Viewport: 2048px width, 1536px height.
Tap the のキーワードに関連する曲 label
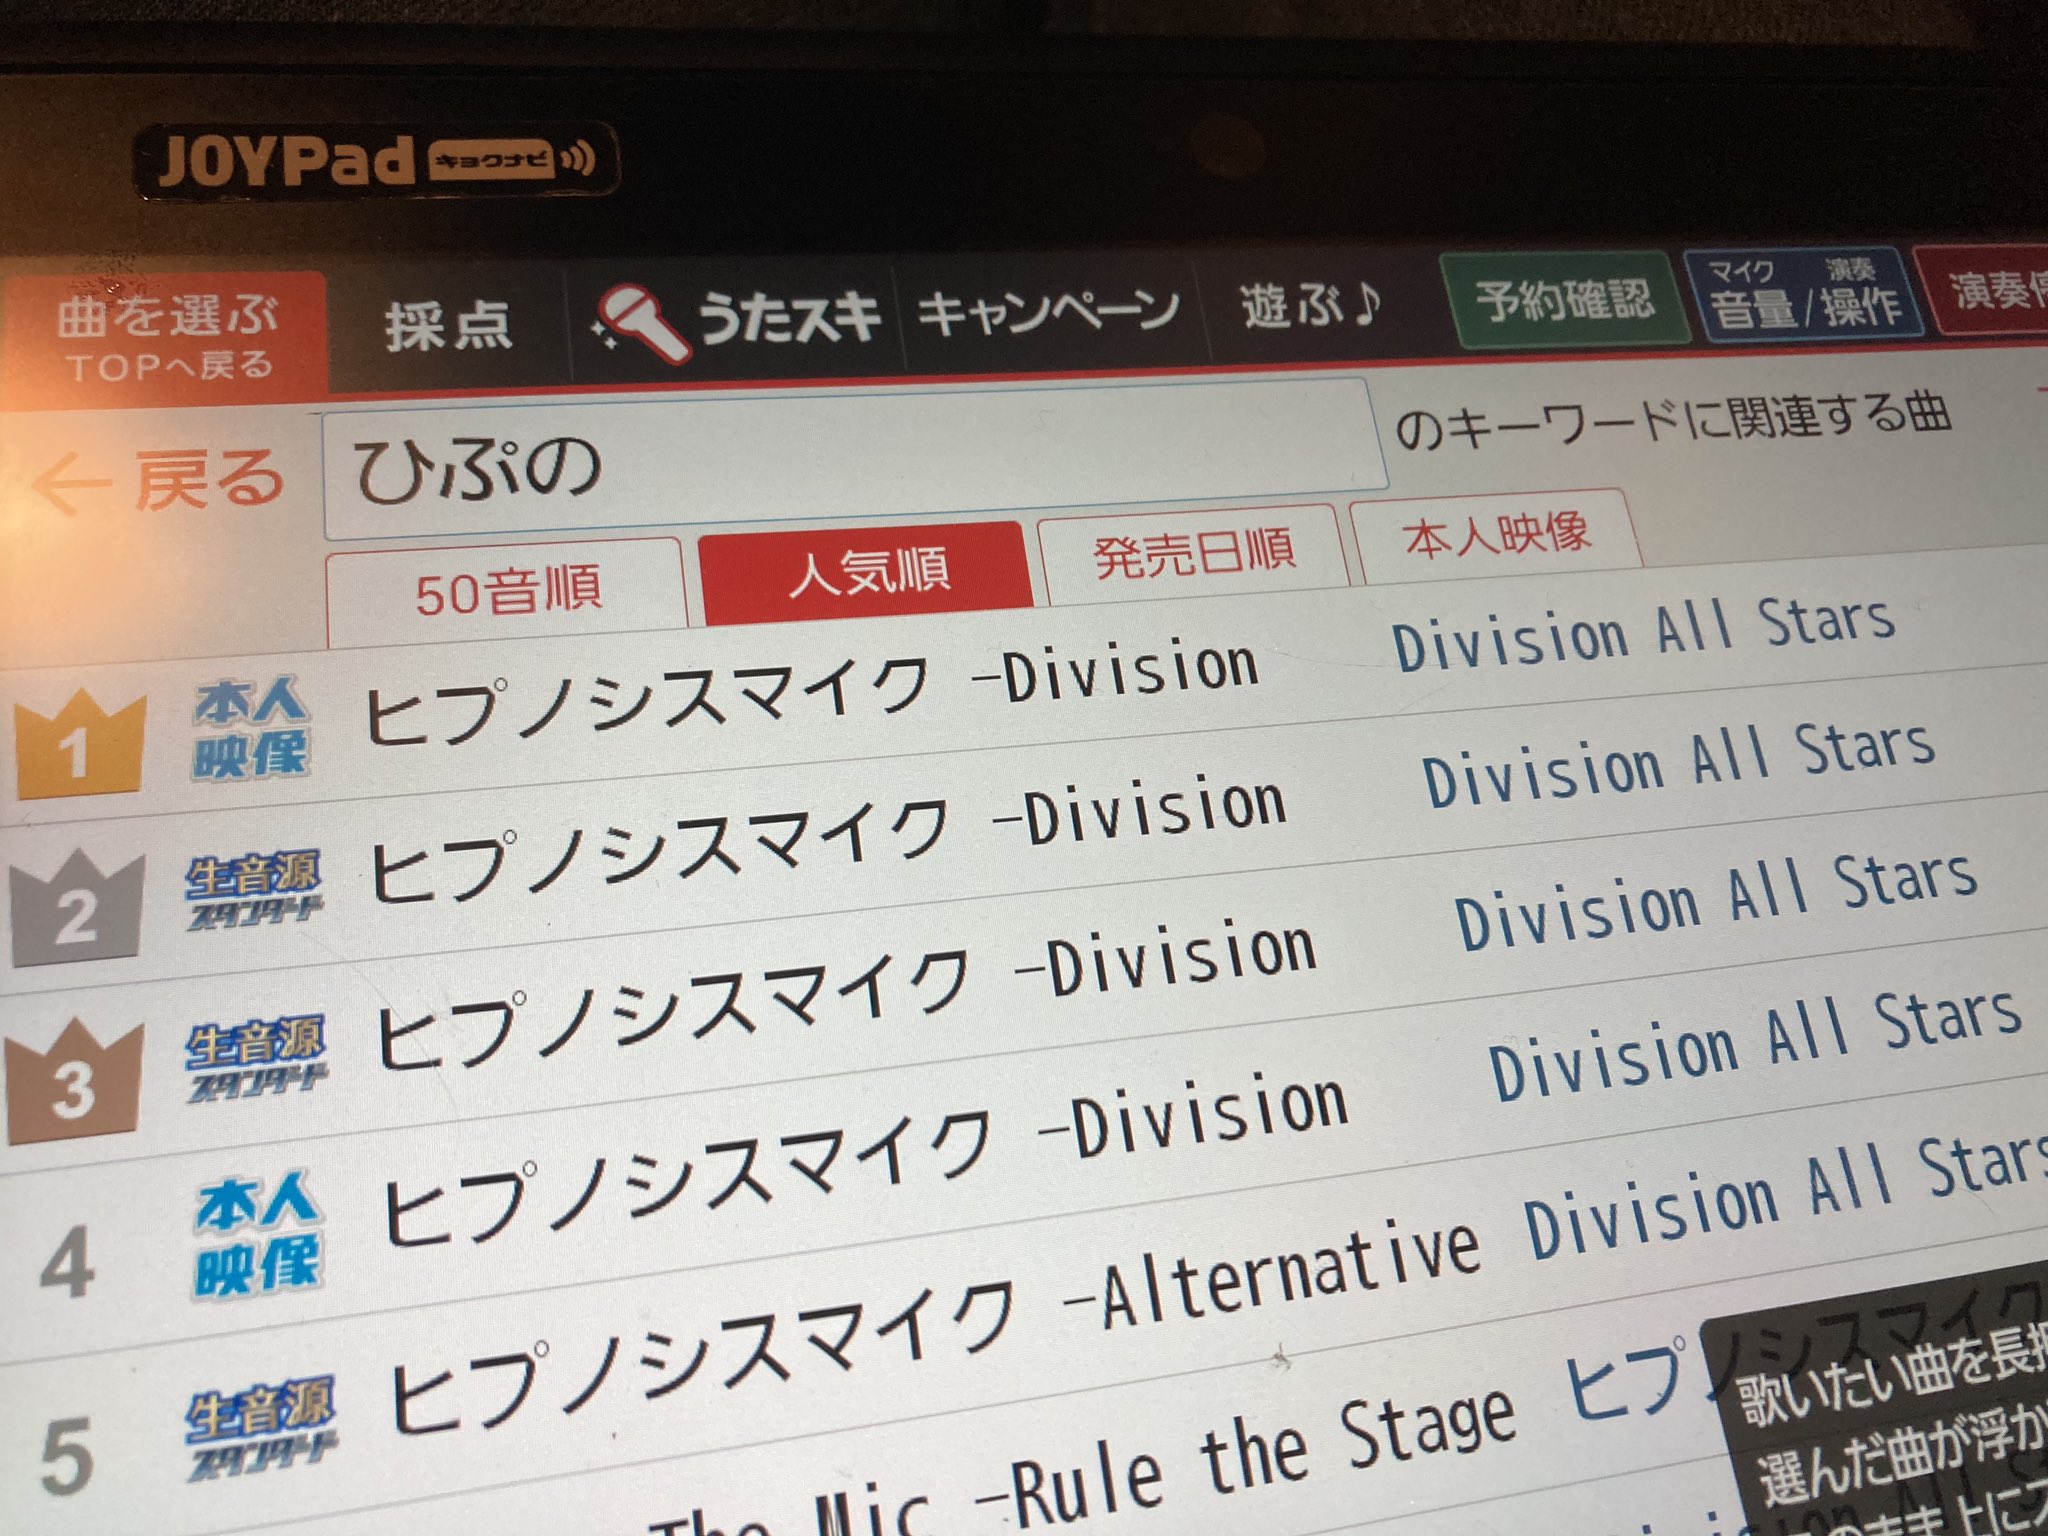(1672, 420)
